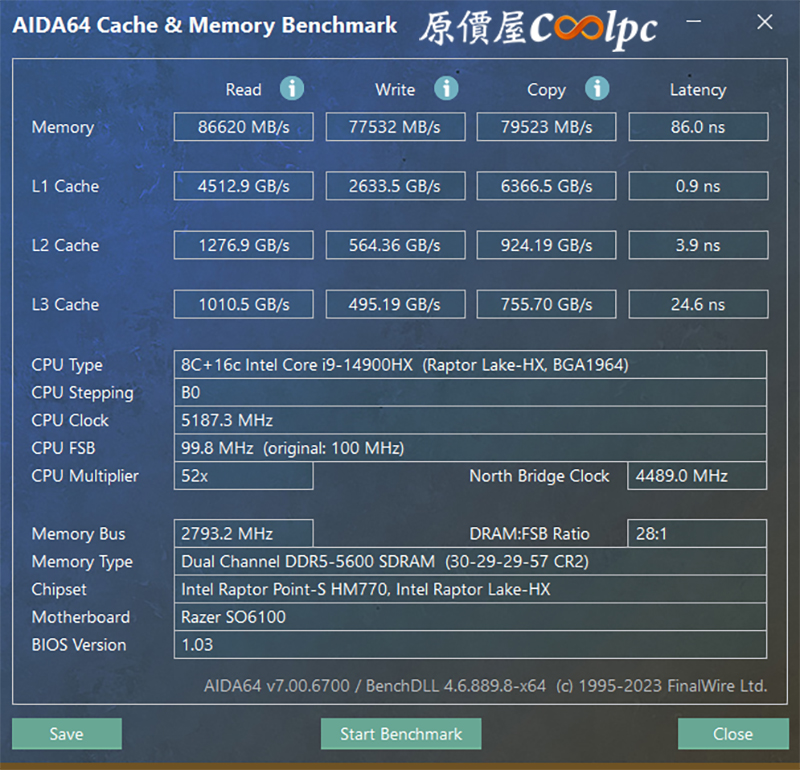Click L1 Cache Read value 4512.9 GB/s
This screenshot has height=770, width=800.
point(243,186)
